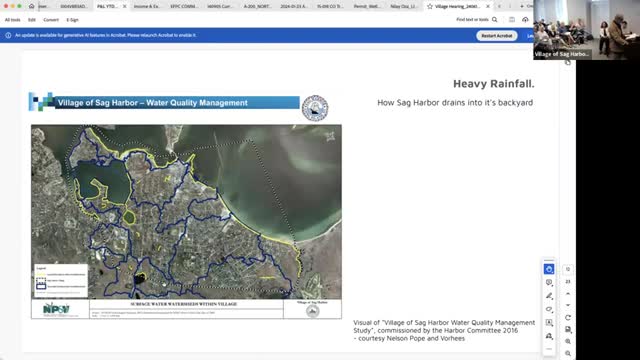Select the comment tool in quick toolbar

coord(549,282)
